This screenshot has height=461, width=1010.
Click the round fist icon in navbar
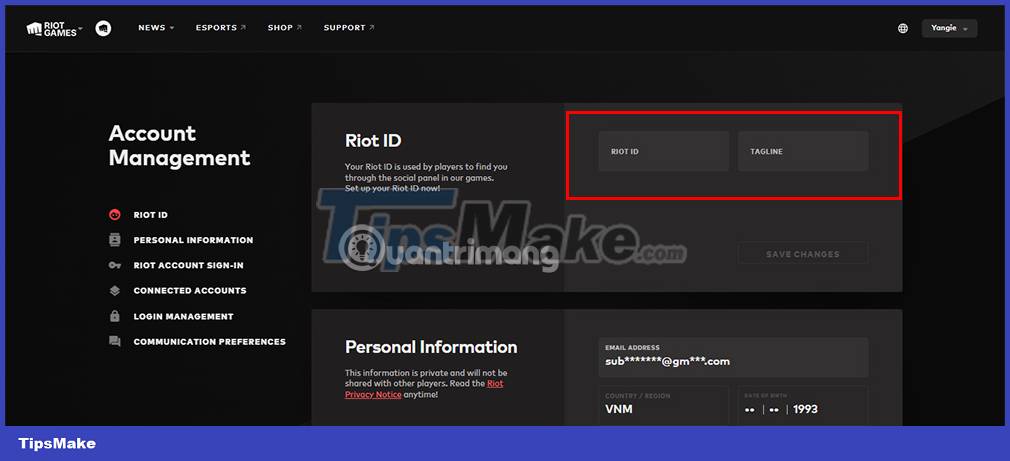pyautogui.click(x=103, y=28)
